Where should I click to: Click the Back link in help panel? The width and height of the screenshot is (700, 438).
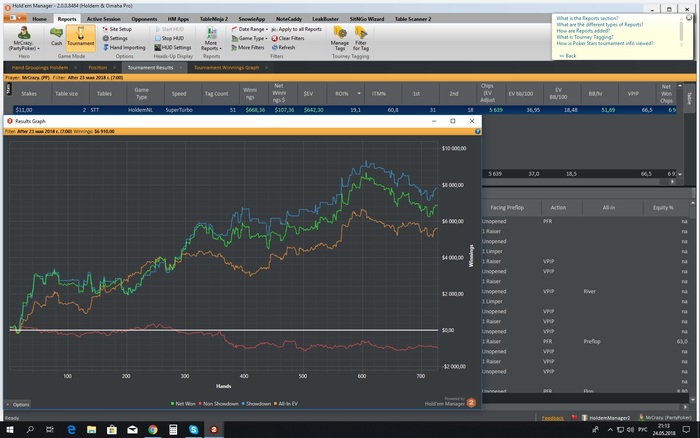click(568, 56)
